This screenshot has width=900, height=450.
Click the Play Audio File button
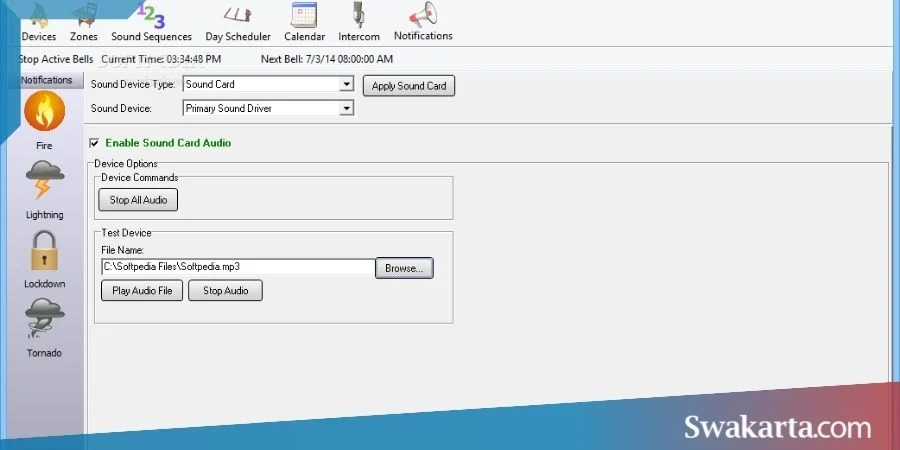coord(142,290)
